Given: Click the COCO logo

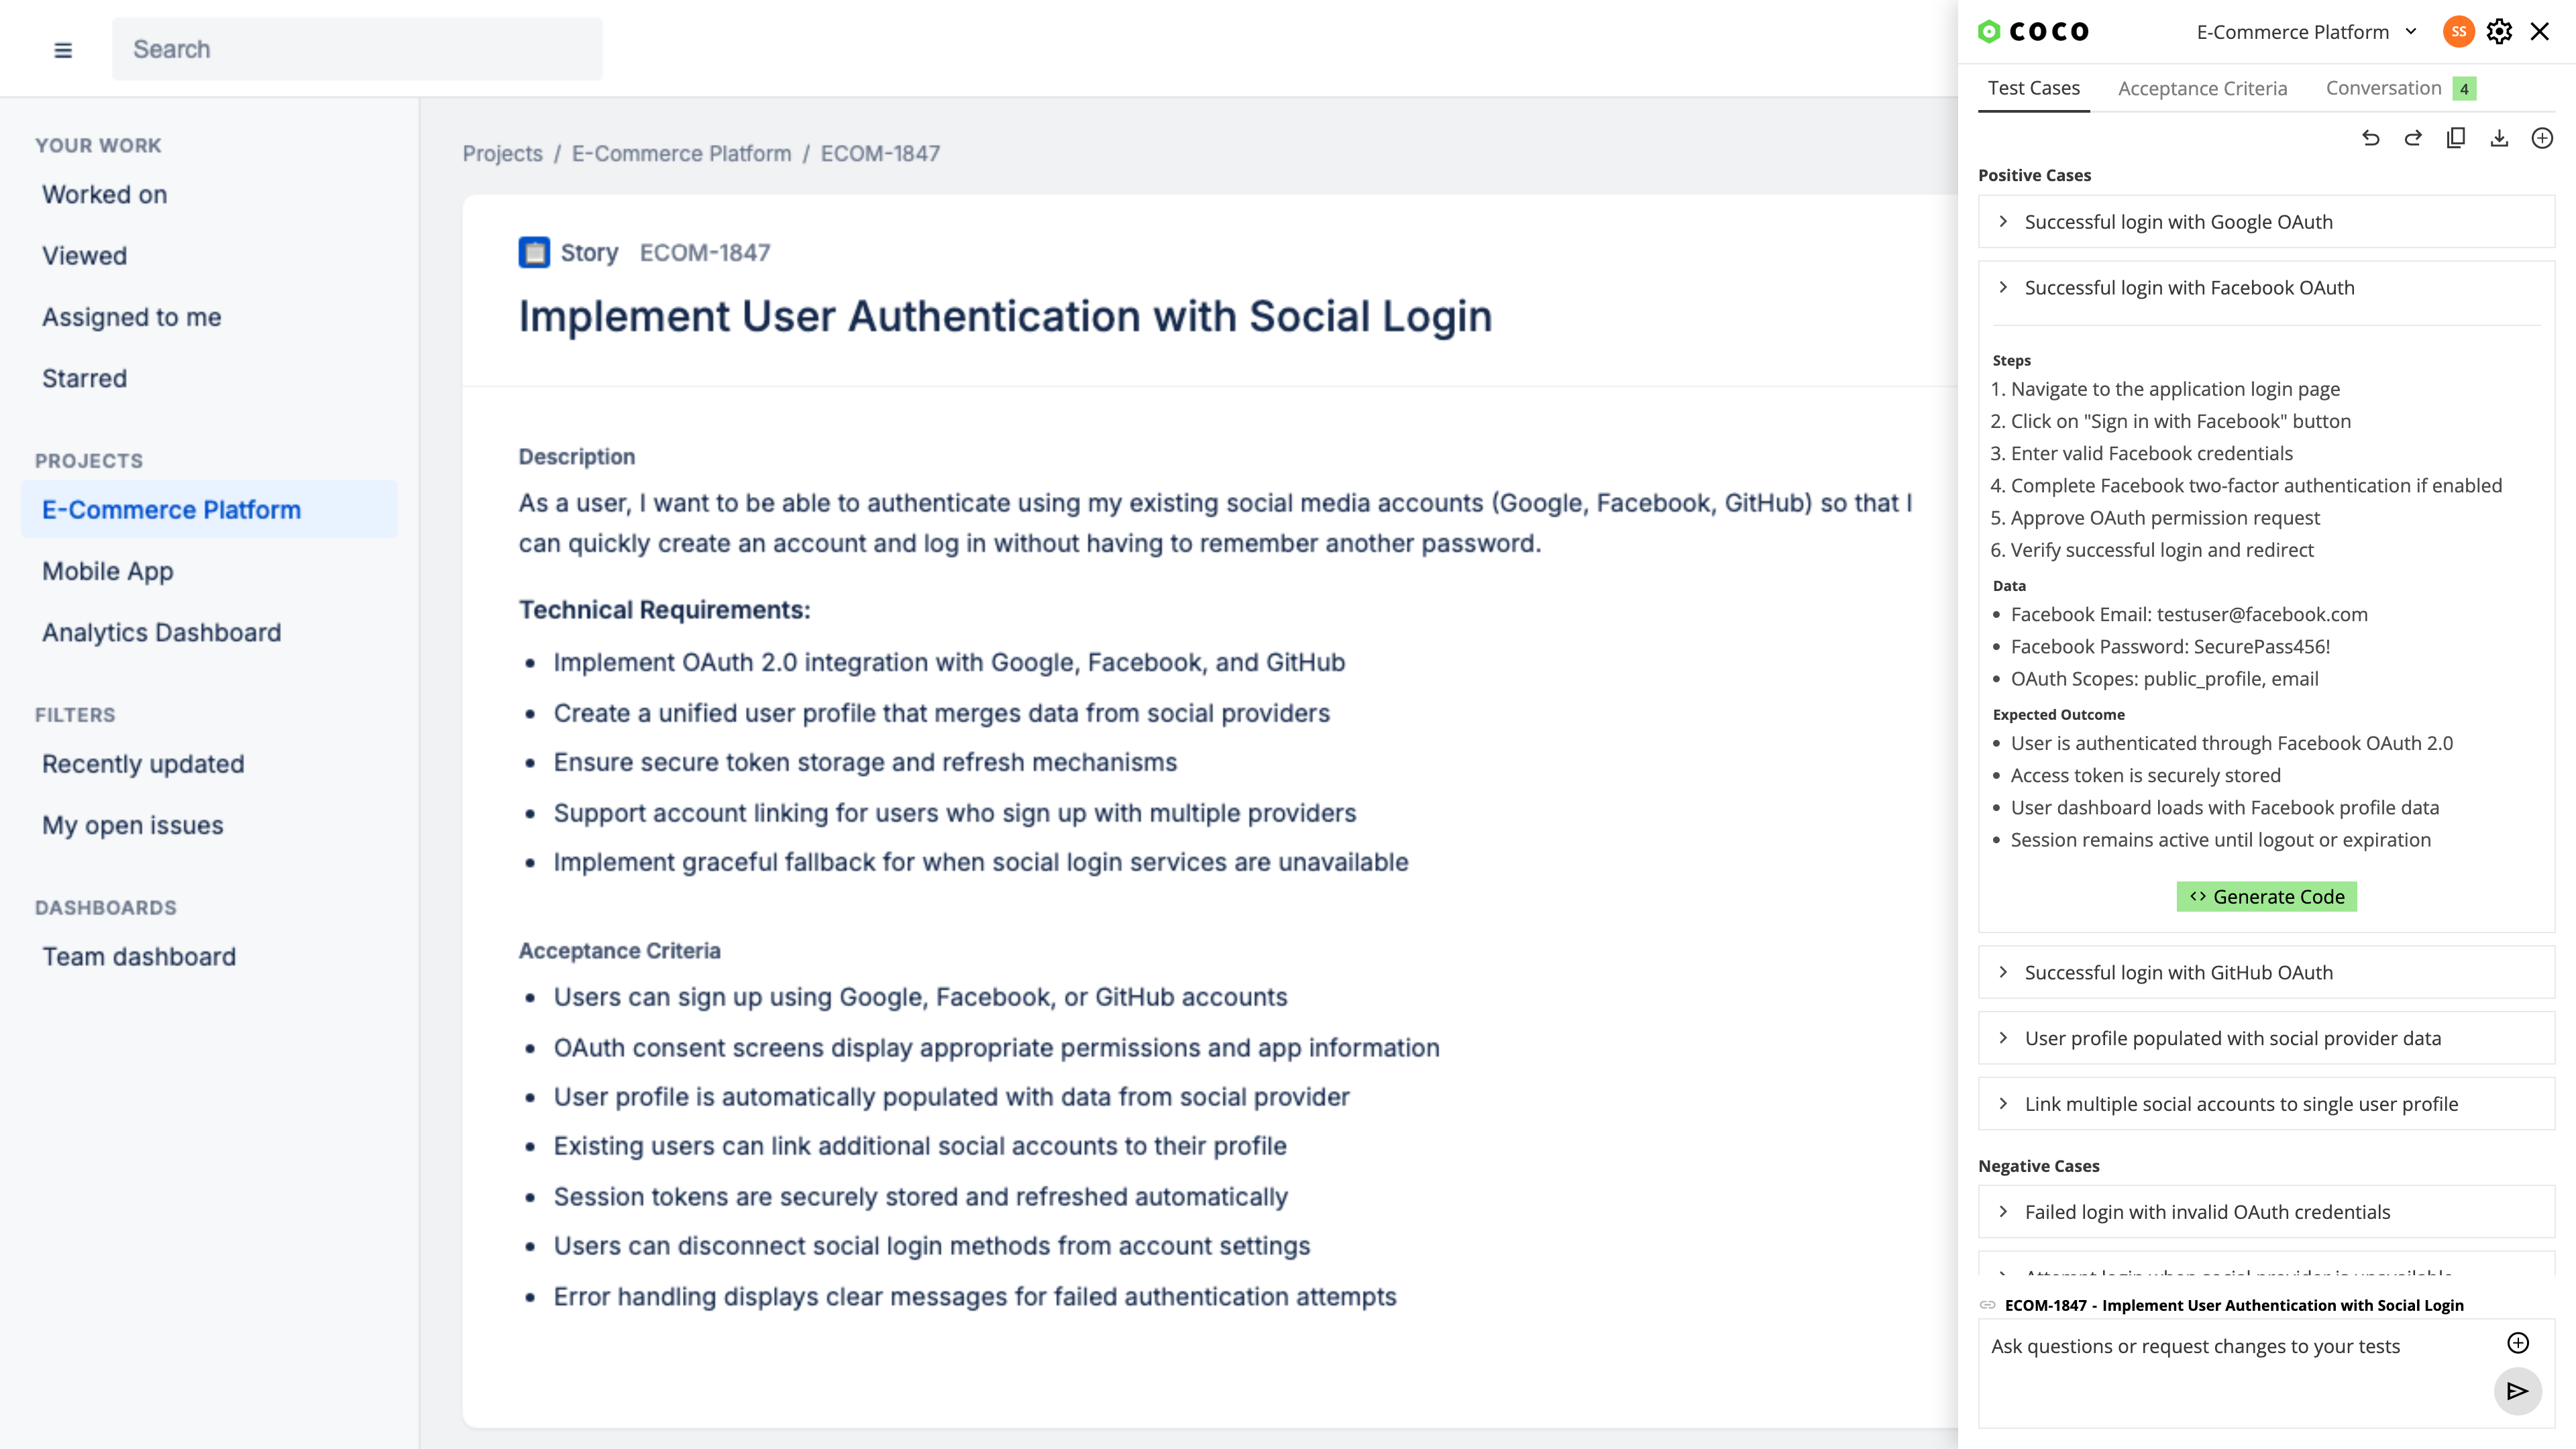Looking at the screenshot, I should coord(2033,31).
